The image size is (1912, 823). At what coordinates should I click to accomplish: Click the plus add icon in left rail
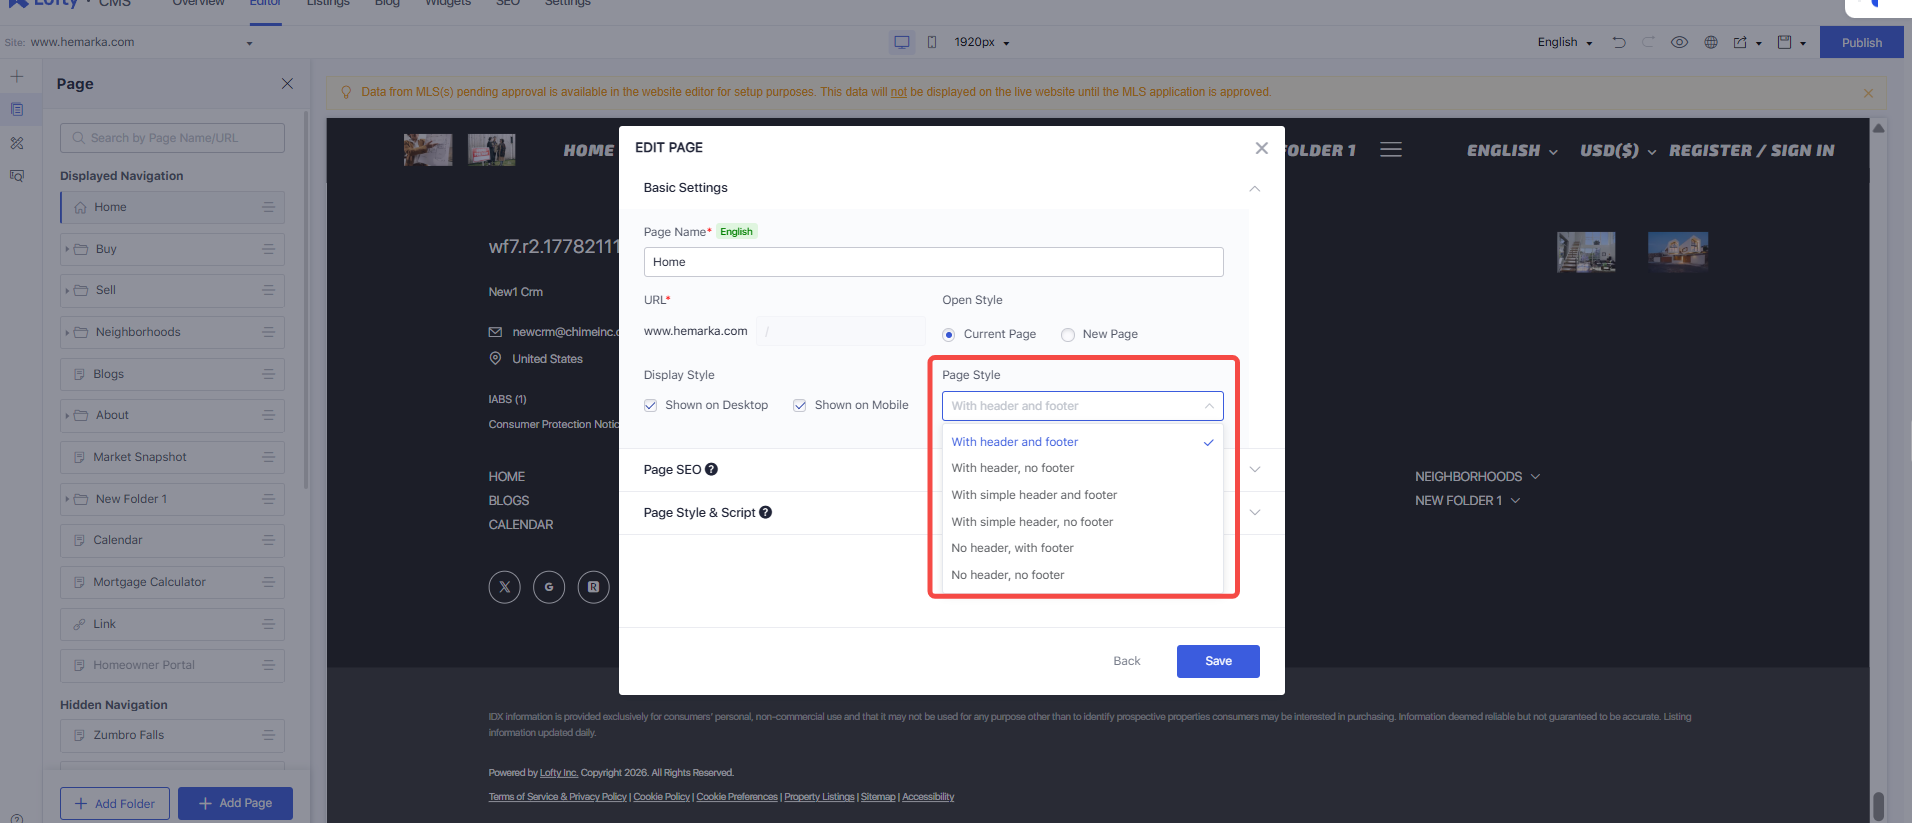pos(17,76)
